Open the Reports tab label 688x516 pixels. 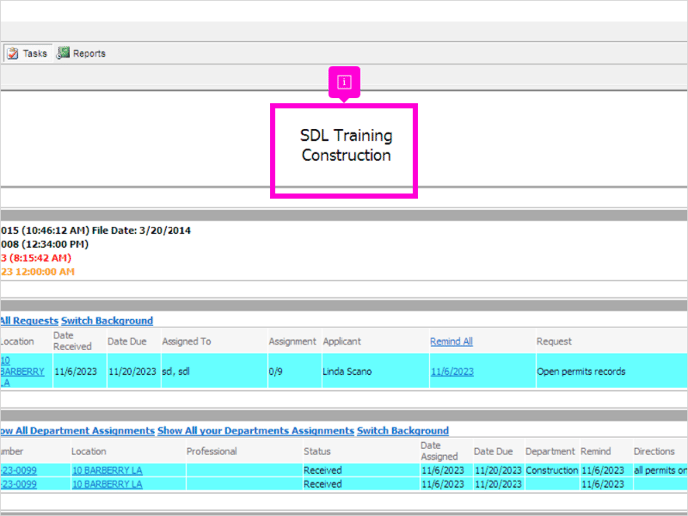pyautogui.click(x=89, y=54)
